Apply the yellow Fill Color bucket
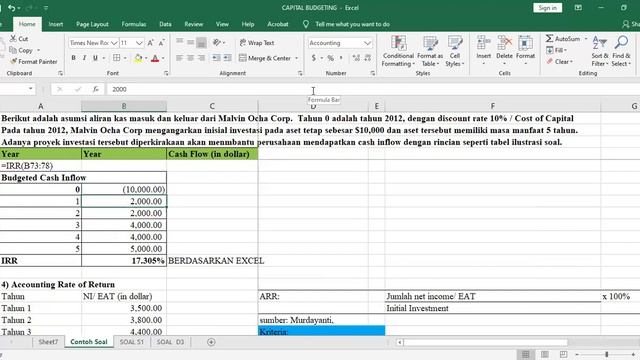The image size is (640, 360). [138, 58]
